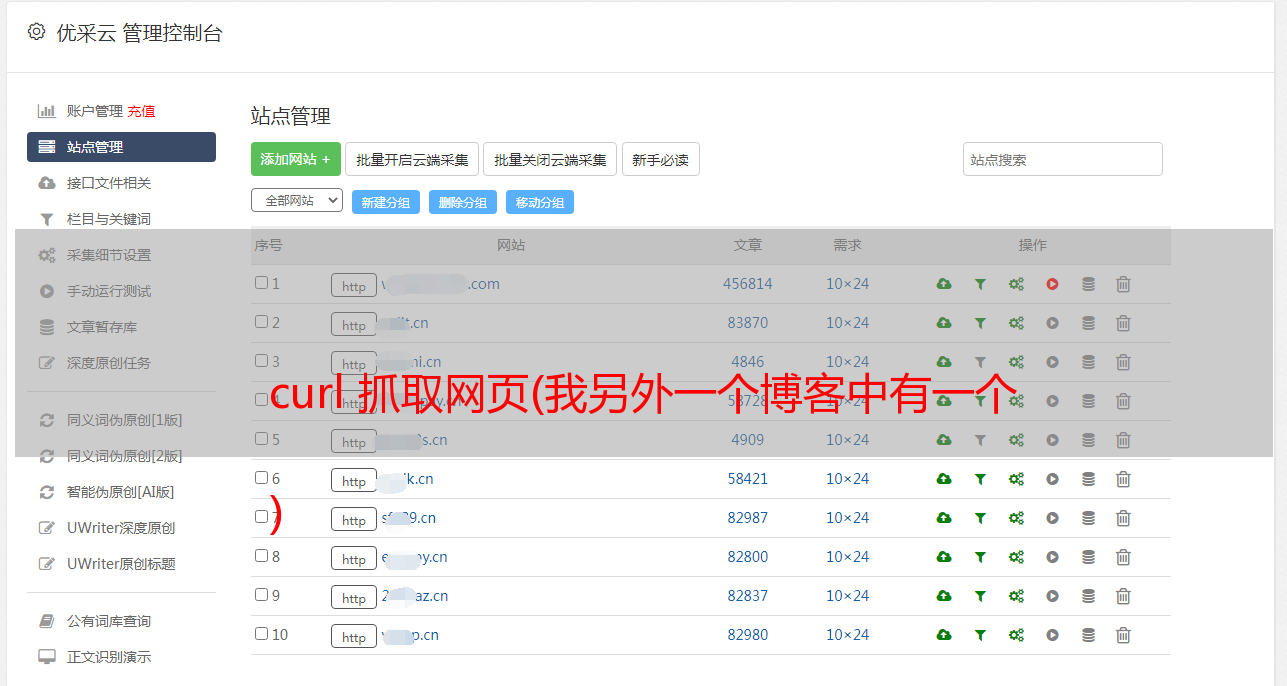Image resolution: width=1287 pixels, height=686 pixels.
Task: Open 智能伪原创[AI版] menu item
Action: point(121,492)
